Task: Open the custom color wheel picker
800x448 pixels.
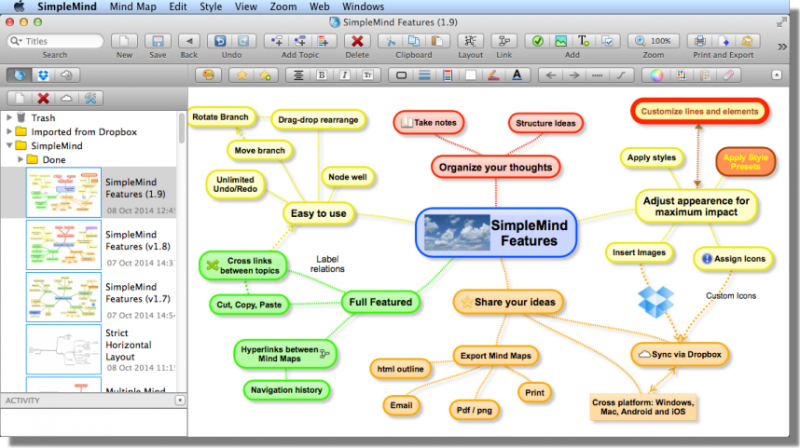Action: coord(657,75)
